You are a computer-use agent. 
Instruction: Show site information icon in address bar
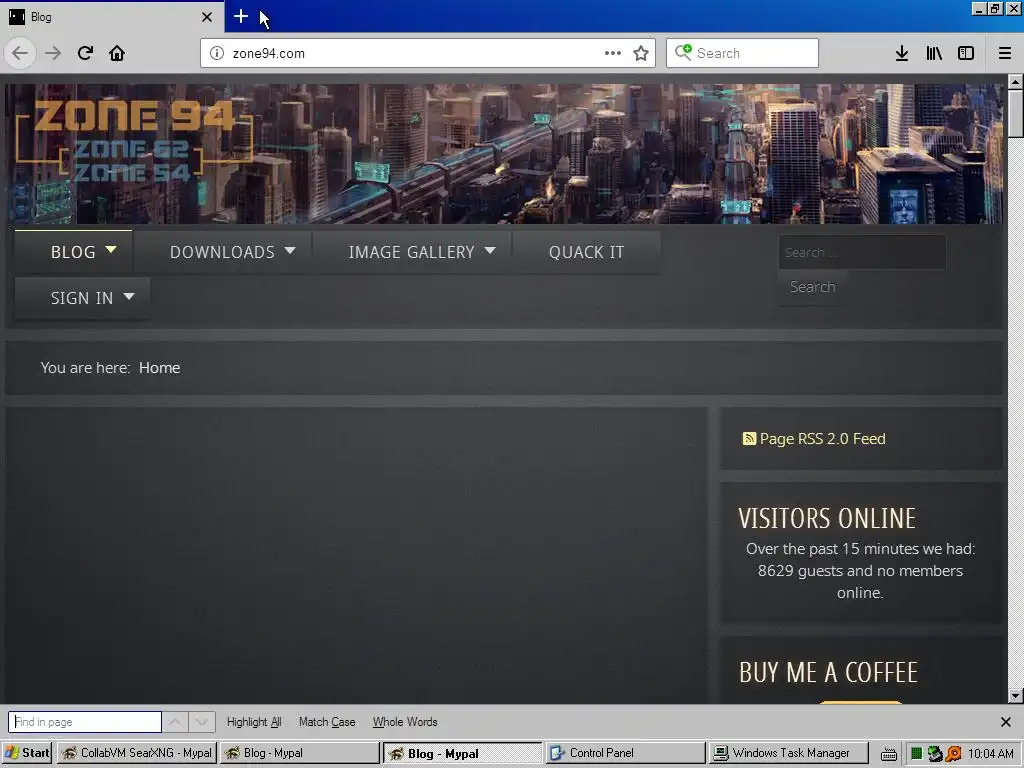click(217, 53)
